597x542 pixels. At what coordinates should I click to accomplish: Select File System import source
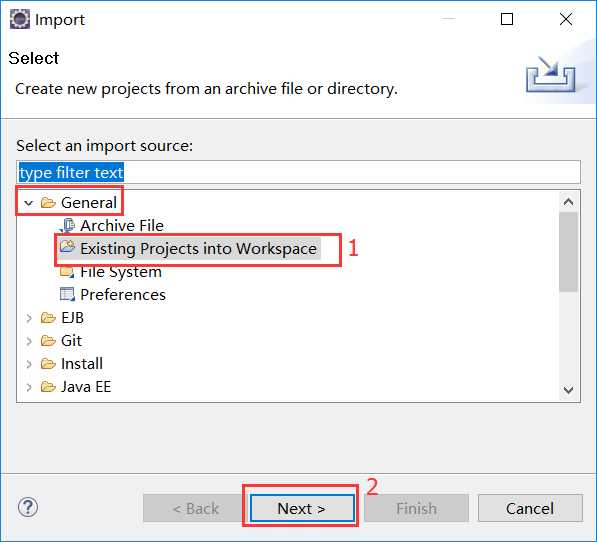click(x=121, y=272)
